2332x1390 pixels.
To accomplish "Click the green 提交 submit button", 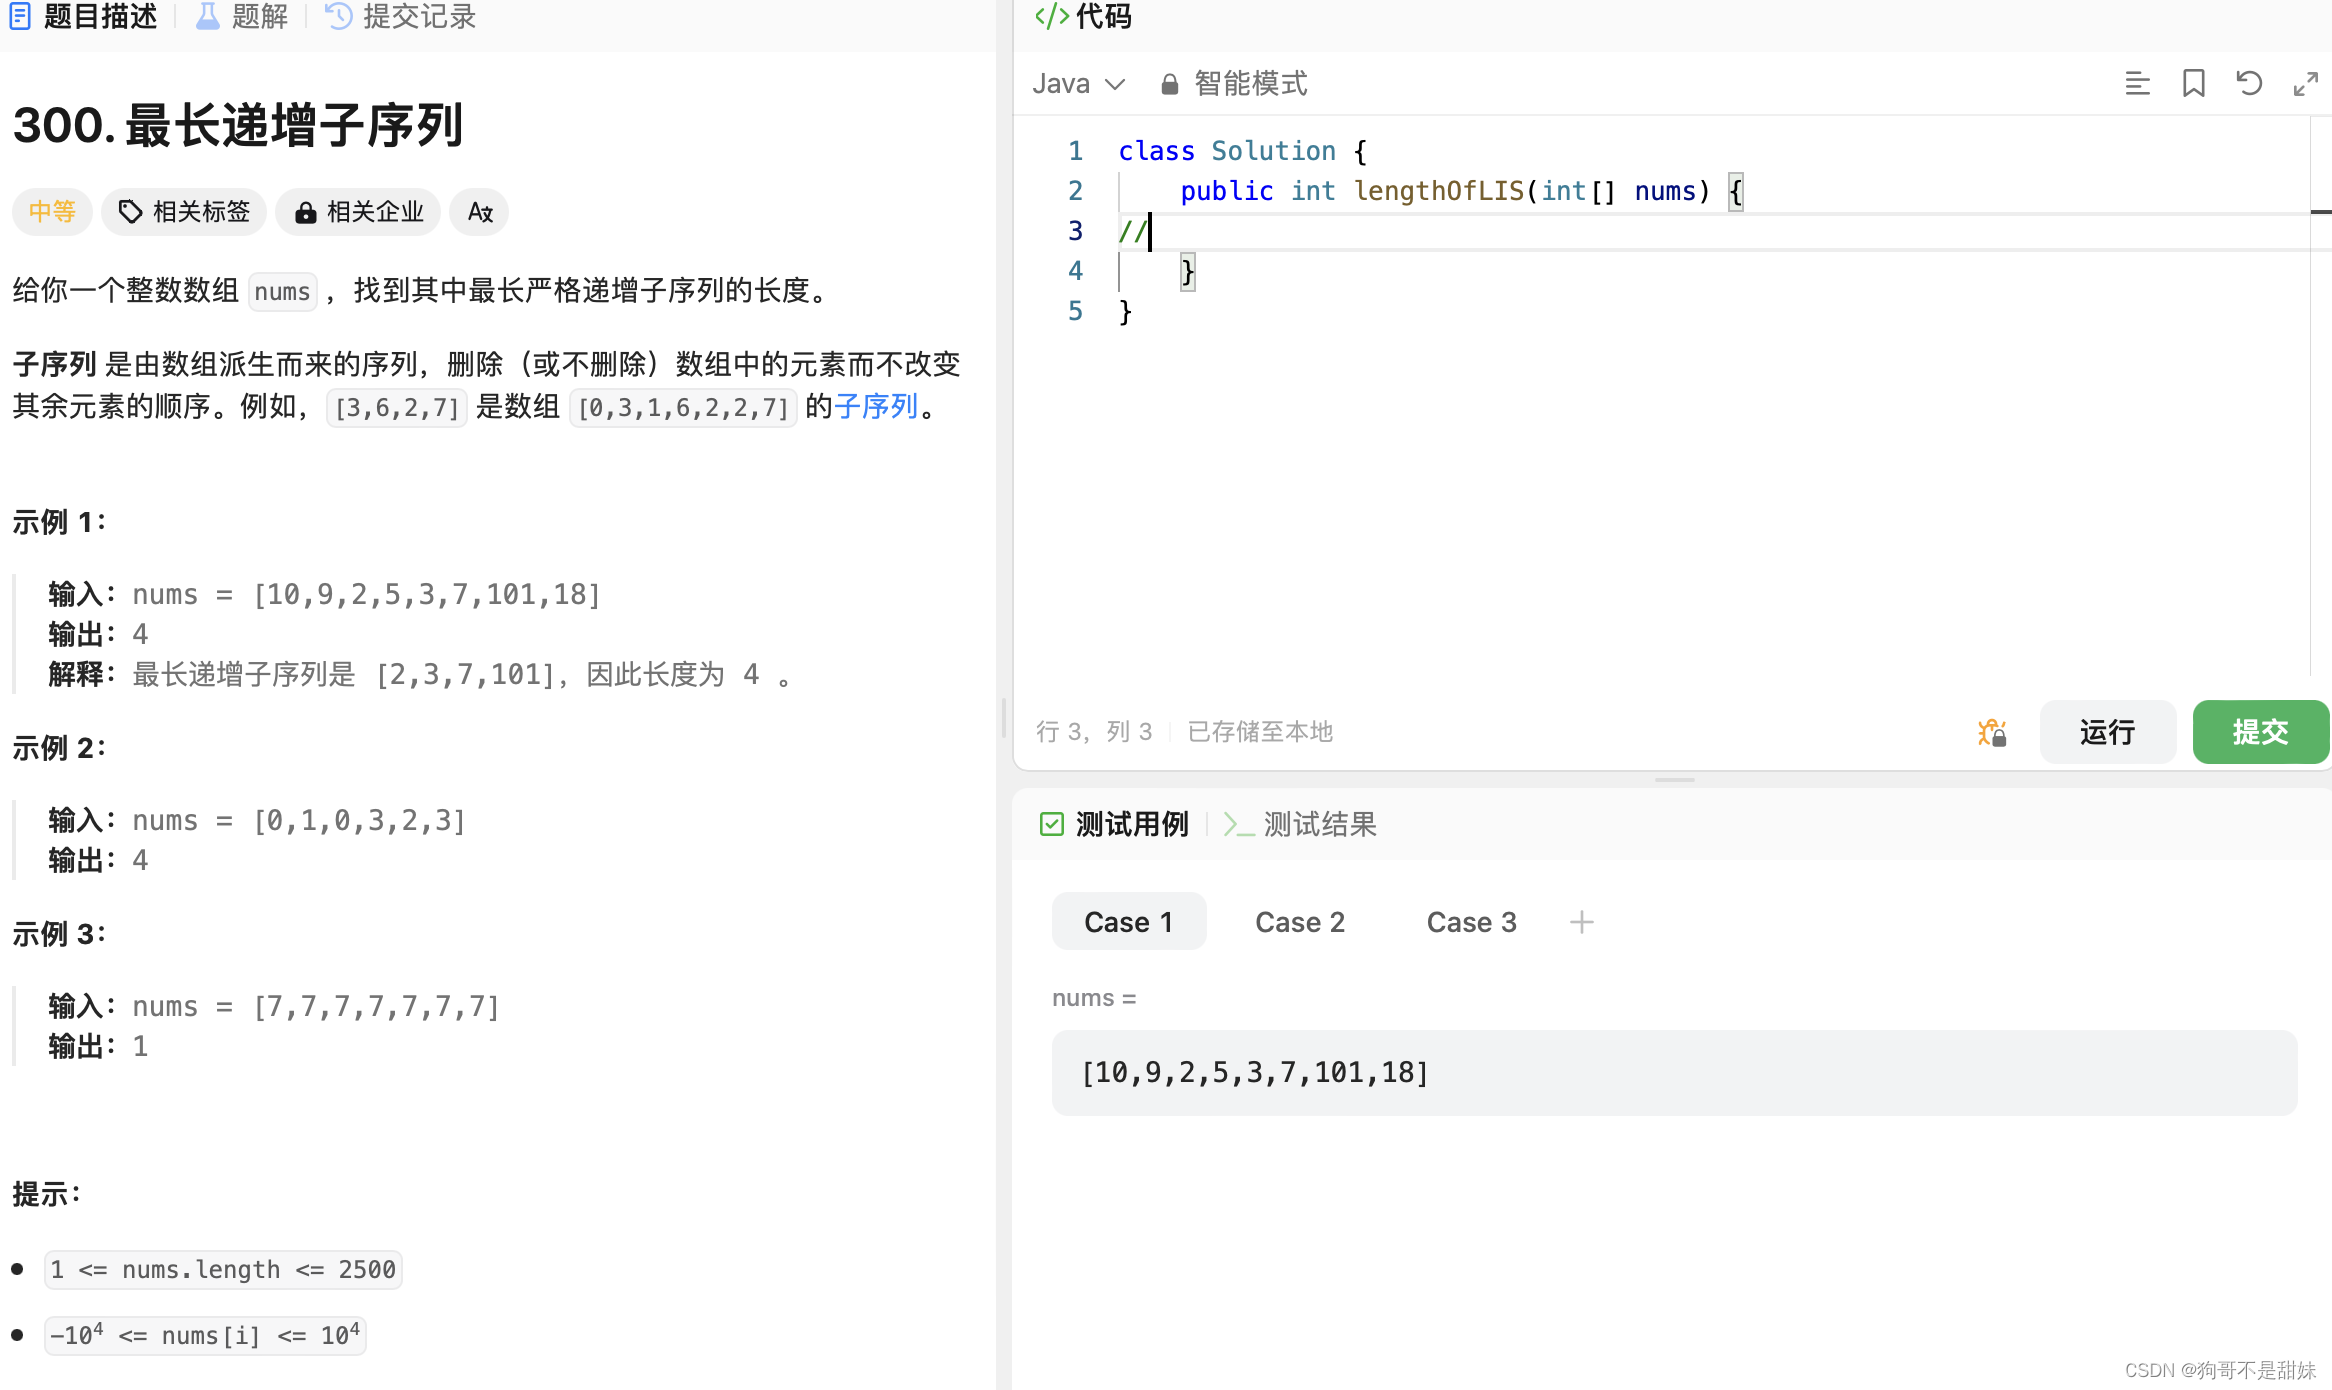I will (x=2260, y=733).
